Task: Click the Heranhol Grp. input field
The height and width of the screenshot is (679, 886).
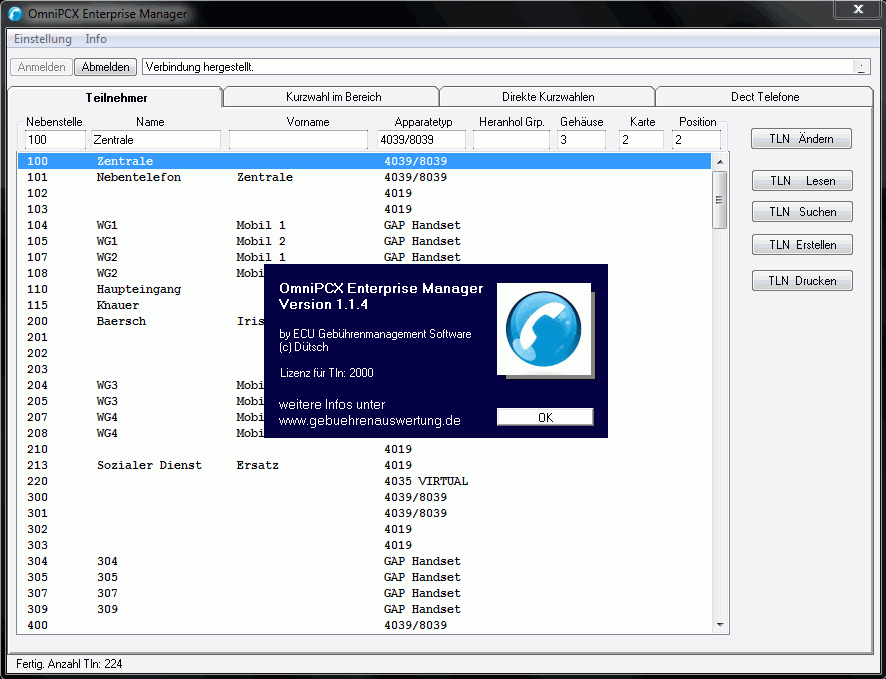Action: coord(511,140)
